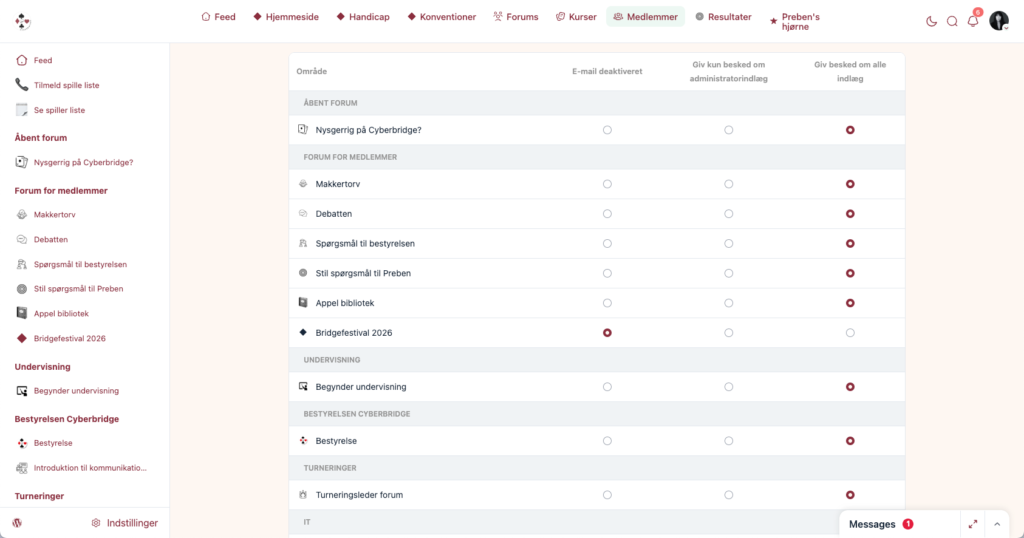Open the notifications bell
This screenshot has height=538, width=1024.
point(973,21)
